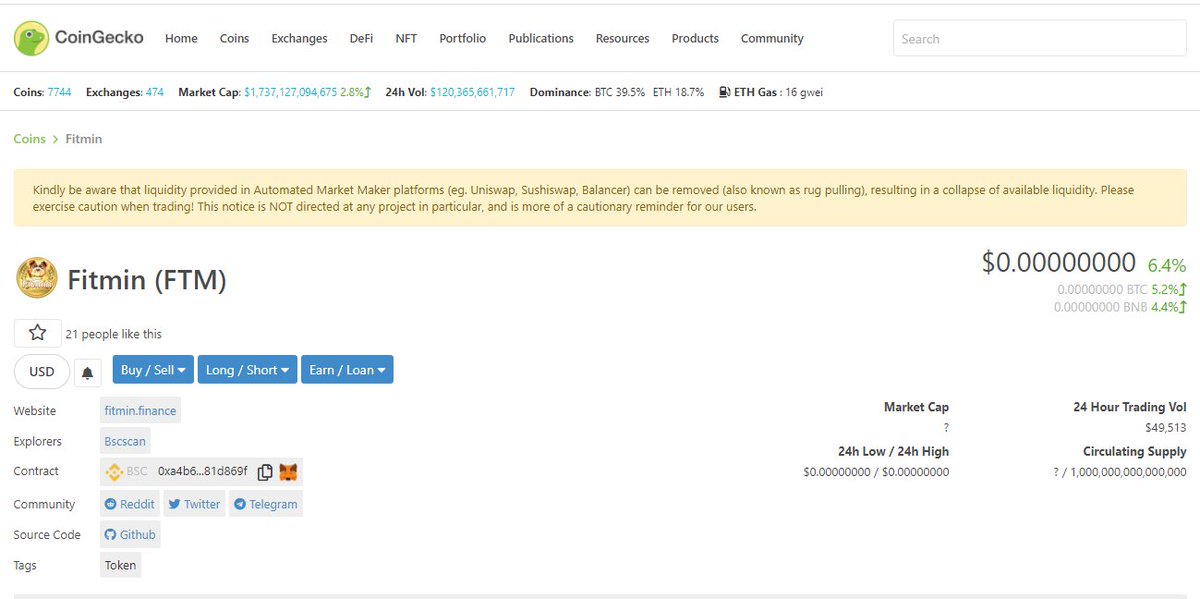Expand the Buy / Sell dropdown
The image size is (1200, 599).
tap(153, 370)
